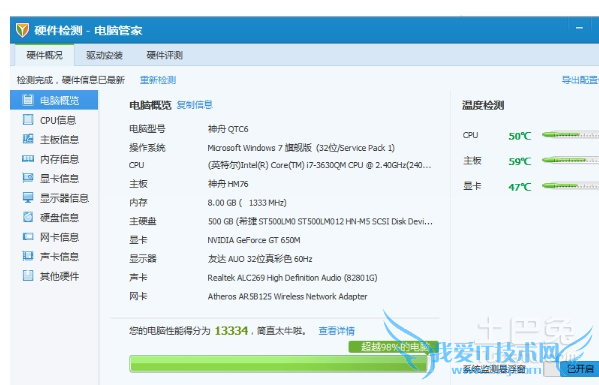The height and width of the screenshot is (385, 599).
Task: Open the 网卡信息 network card icon
Action: tap(28, 236)
